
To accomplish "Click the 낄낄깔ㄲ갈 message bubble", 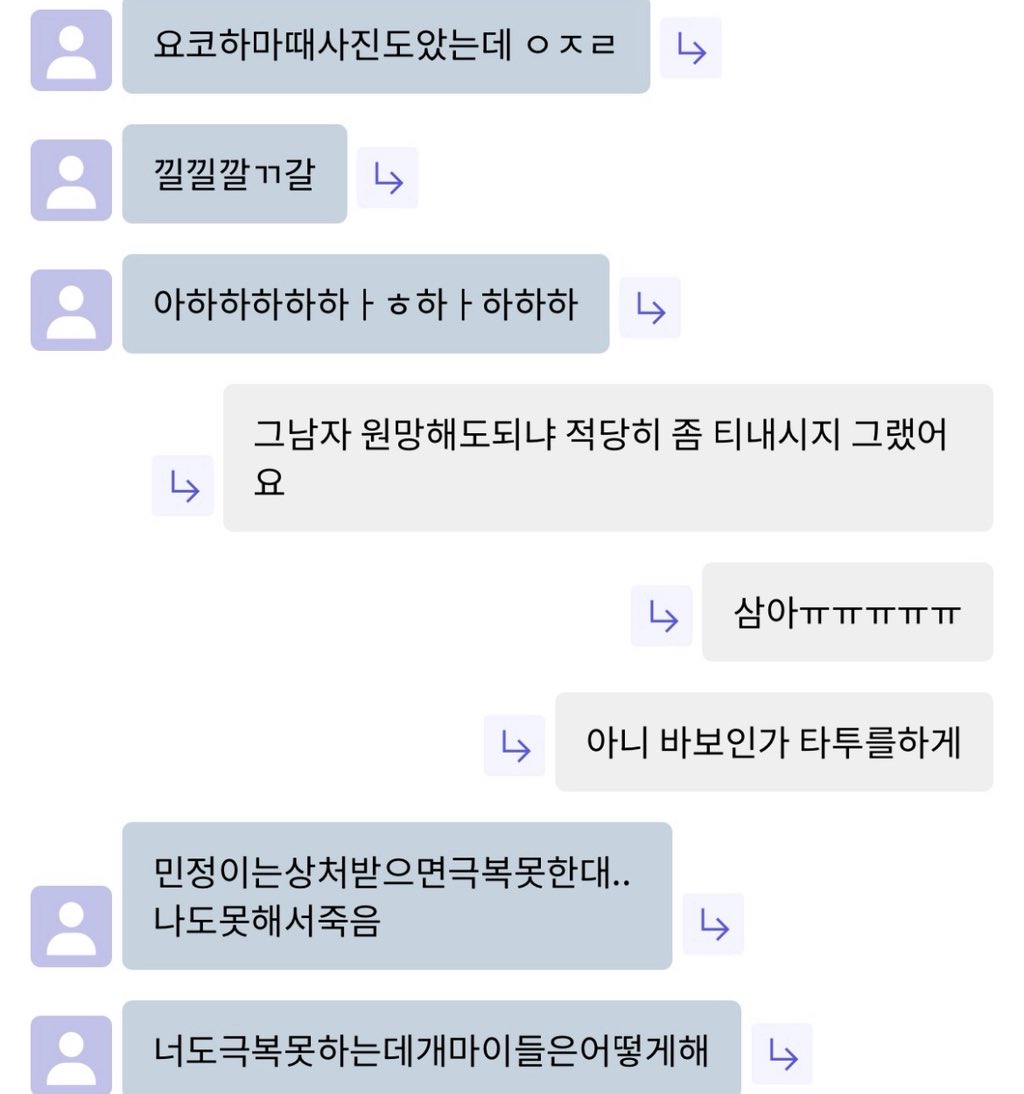I will (x=234, y=174).
